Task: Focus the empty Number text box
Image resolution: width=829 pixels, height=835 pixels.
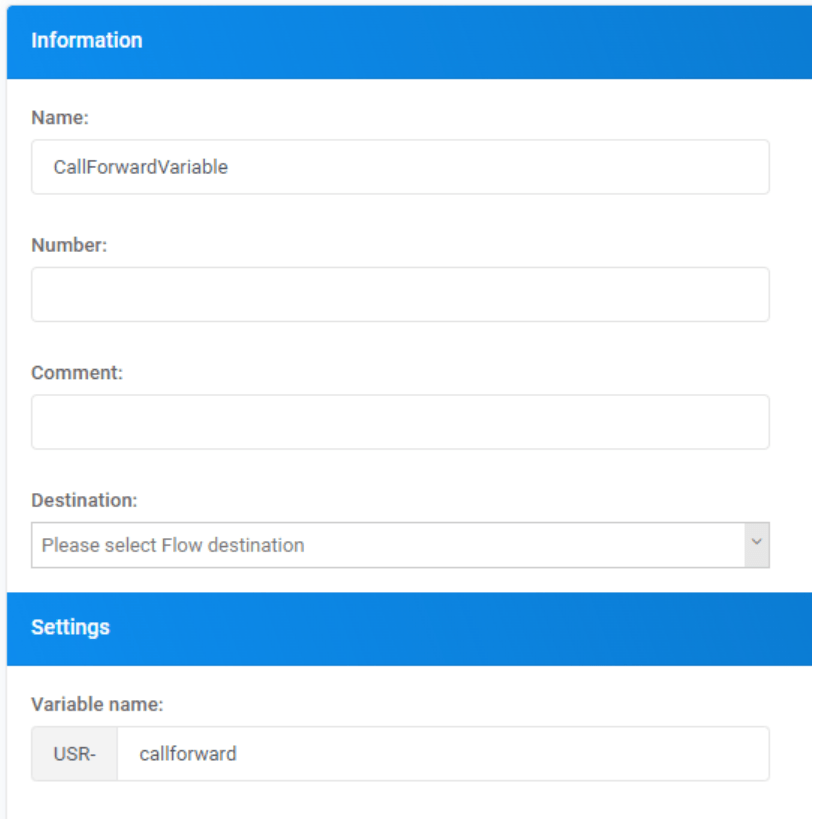Action: click(x=400, y=294)
